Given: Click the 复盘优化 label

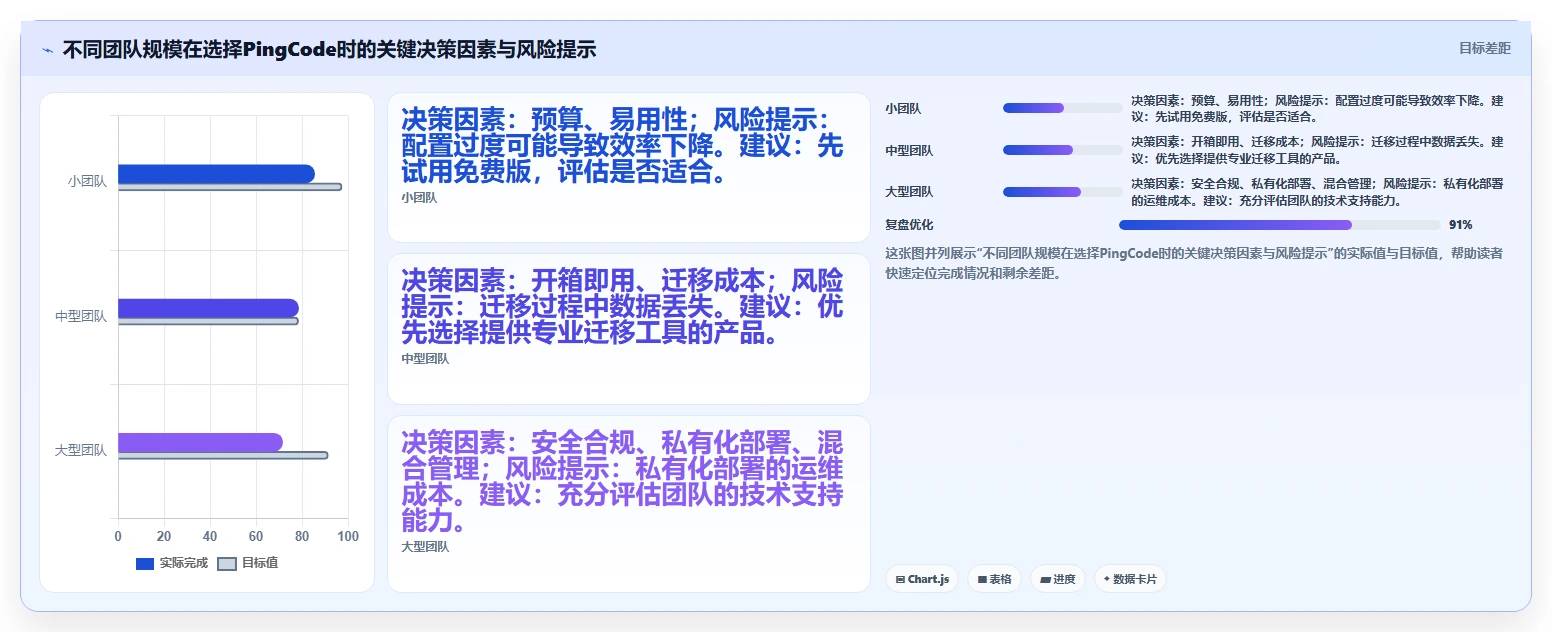Looking at the screenshot, I should pos(909,225).
